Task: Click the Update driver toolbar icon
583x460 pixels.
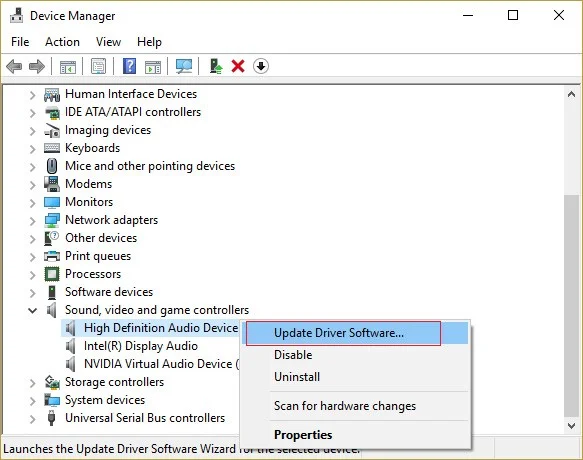Action: (x=216, y=67)
